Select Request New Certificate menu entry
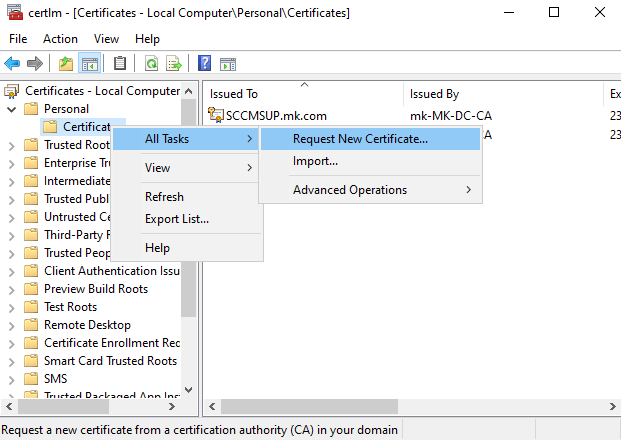The image size is (621, 440). (360, 139)
